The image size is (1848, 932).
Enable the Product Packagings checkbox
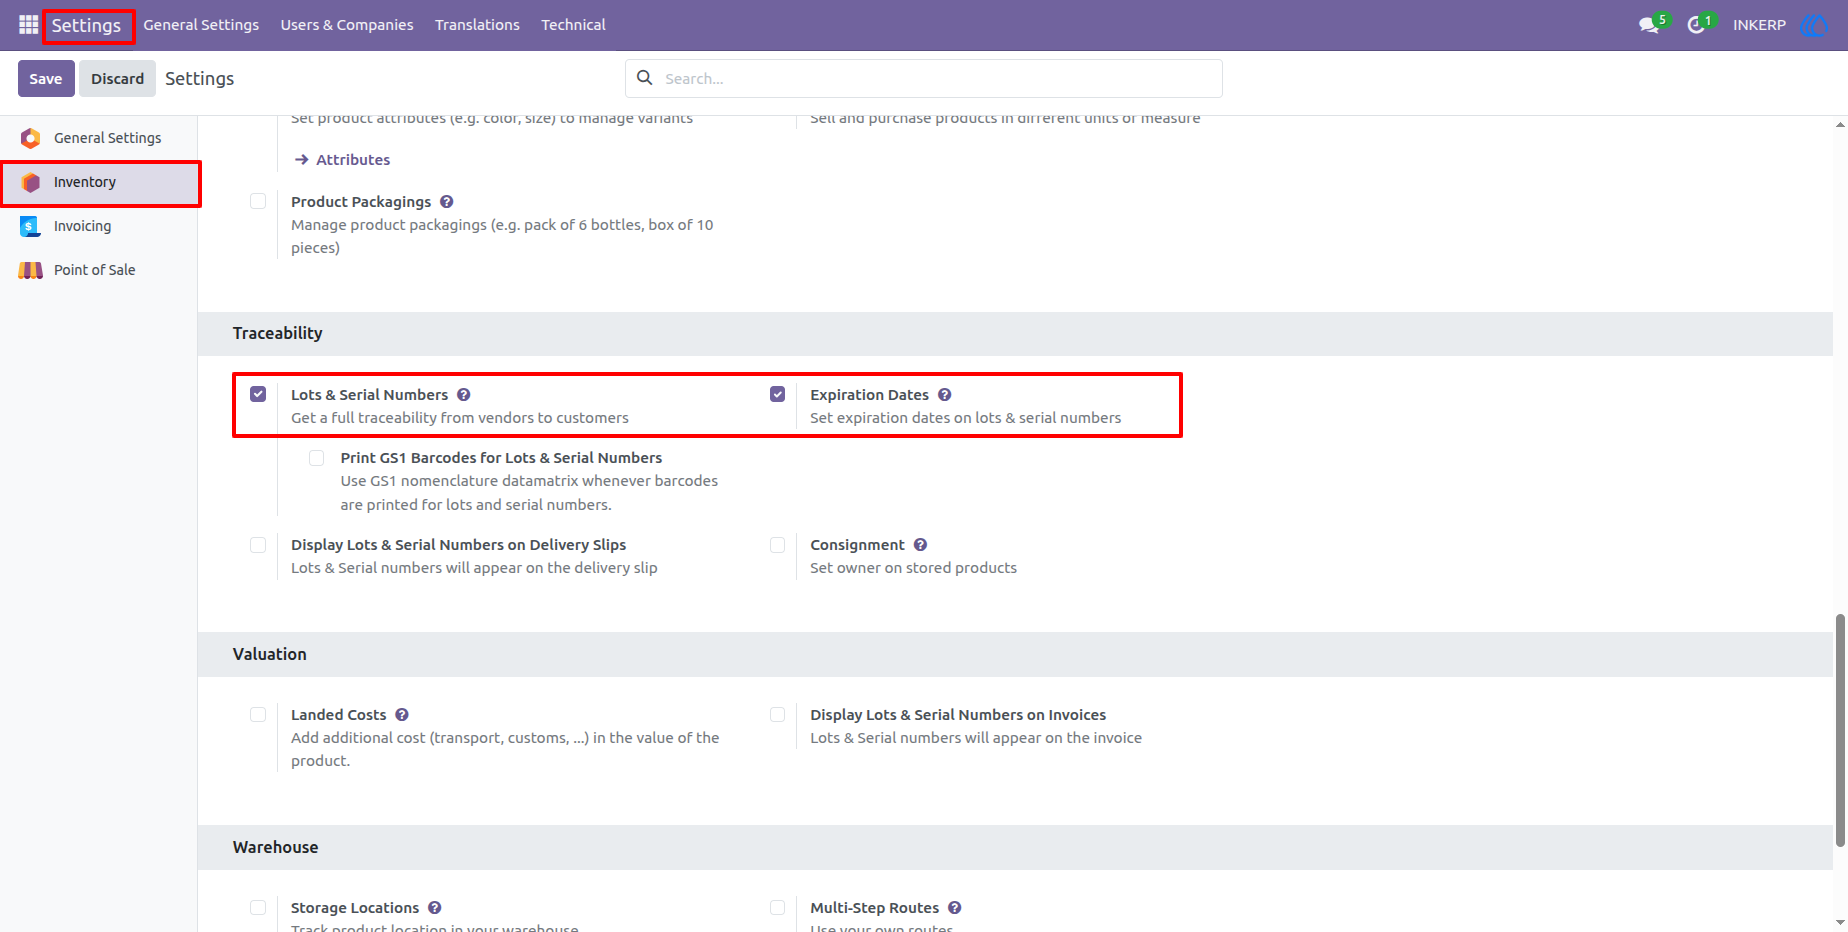click(258, 201)
